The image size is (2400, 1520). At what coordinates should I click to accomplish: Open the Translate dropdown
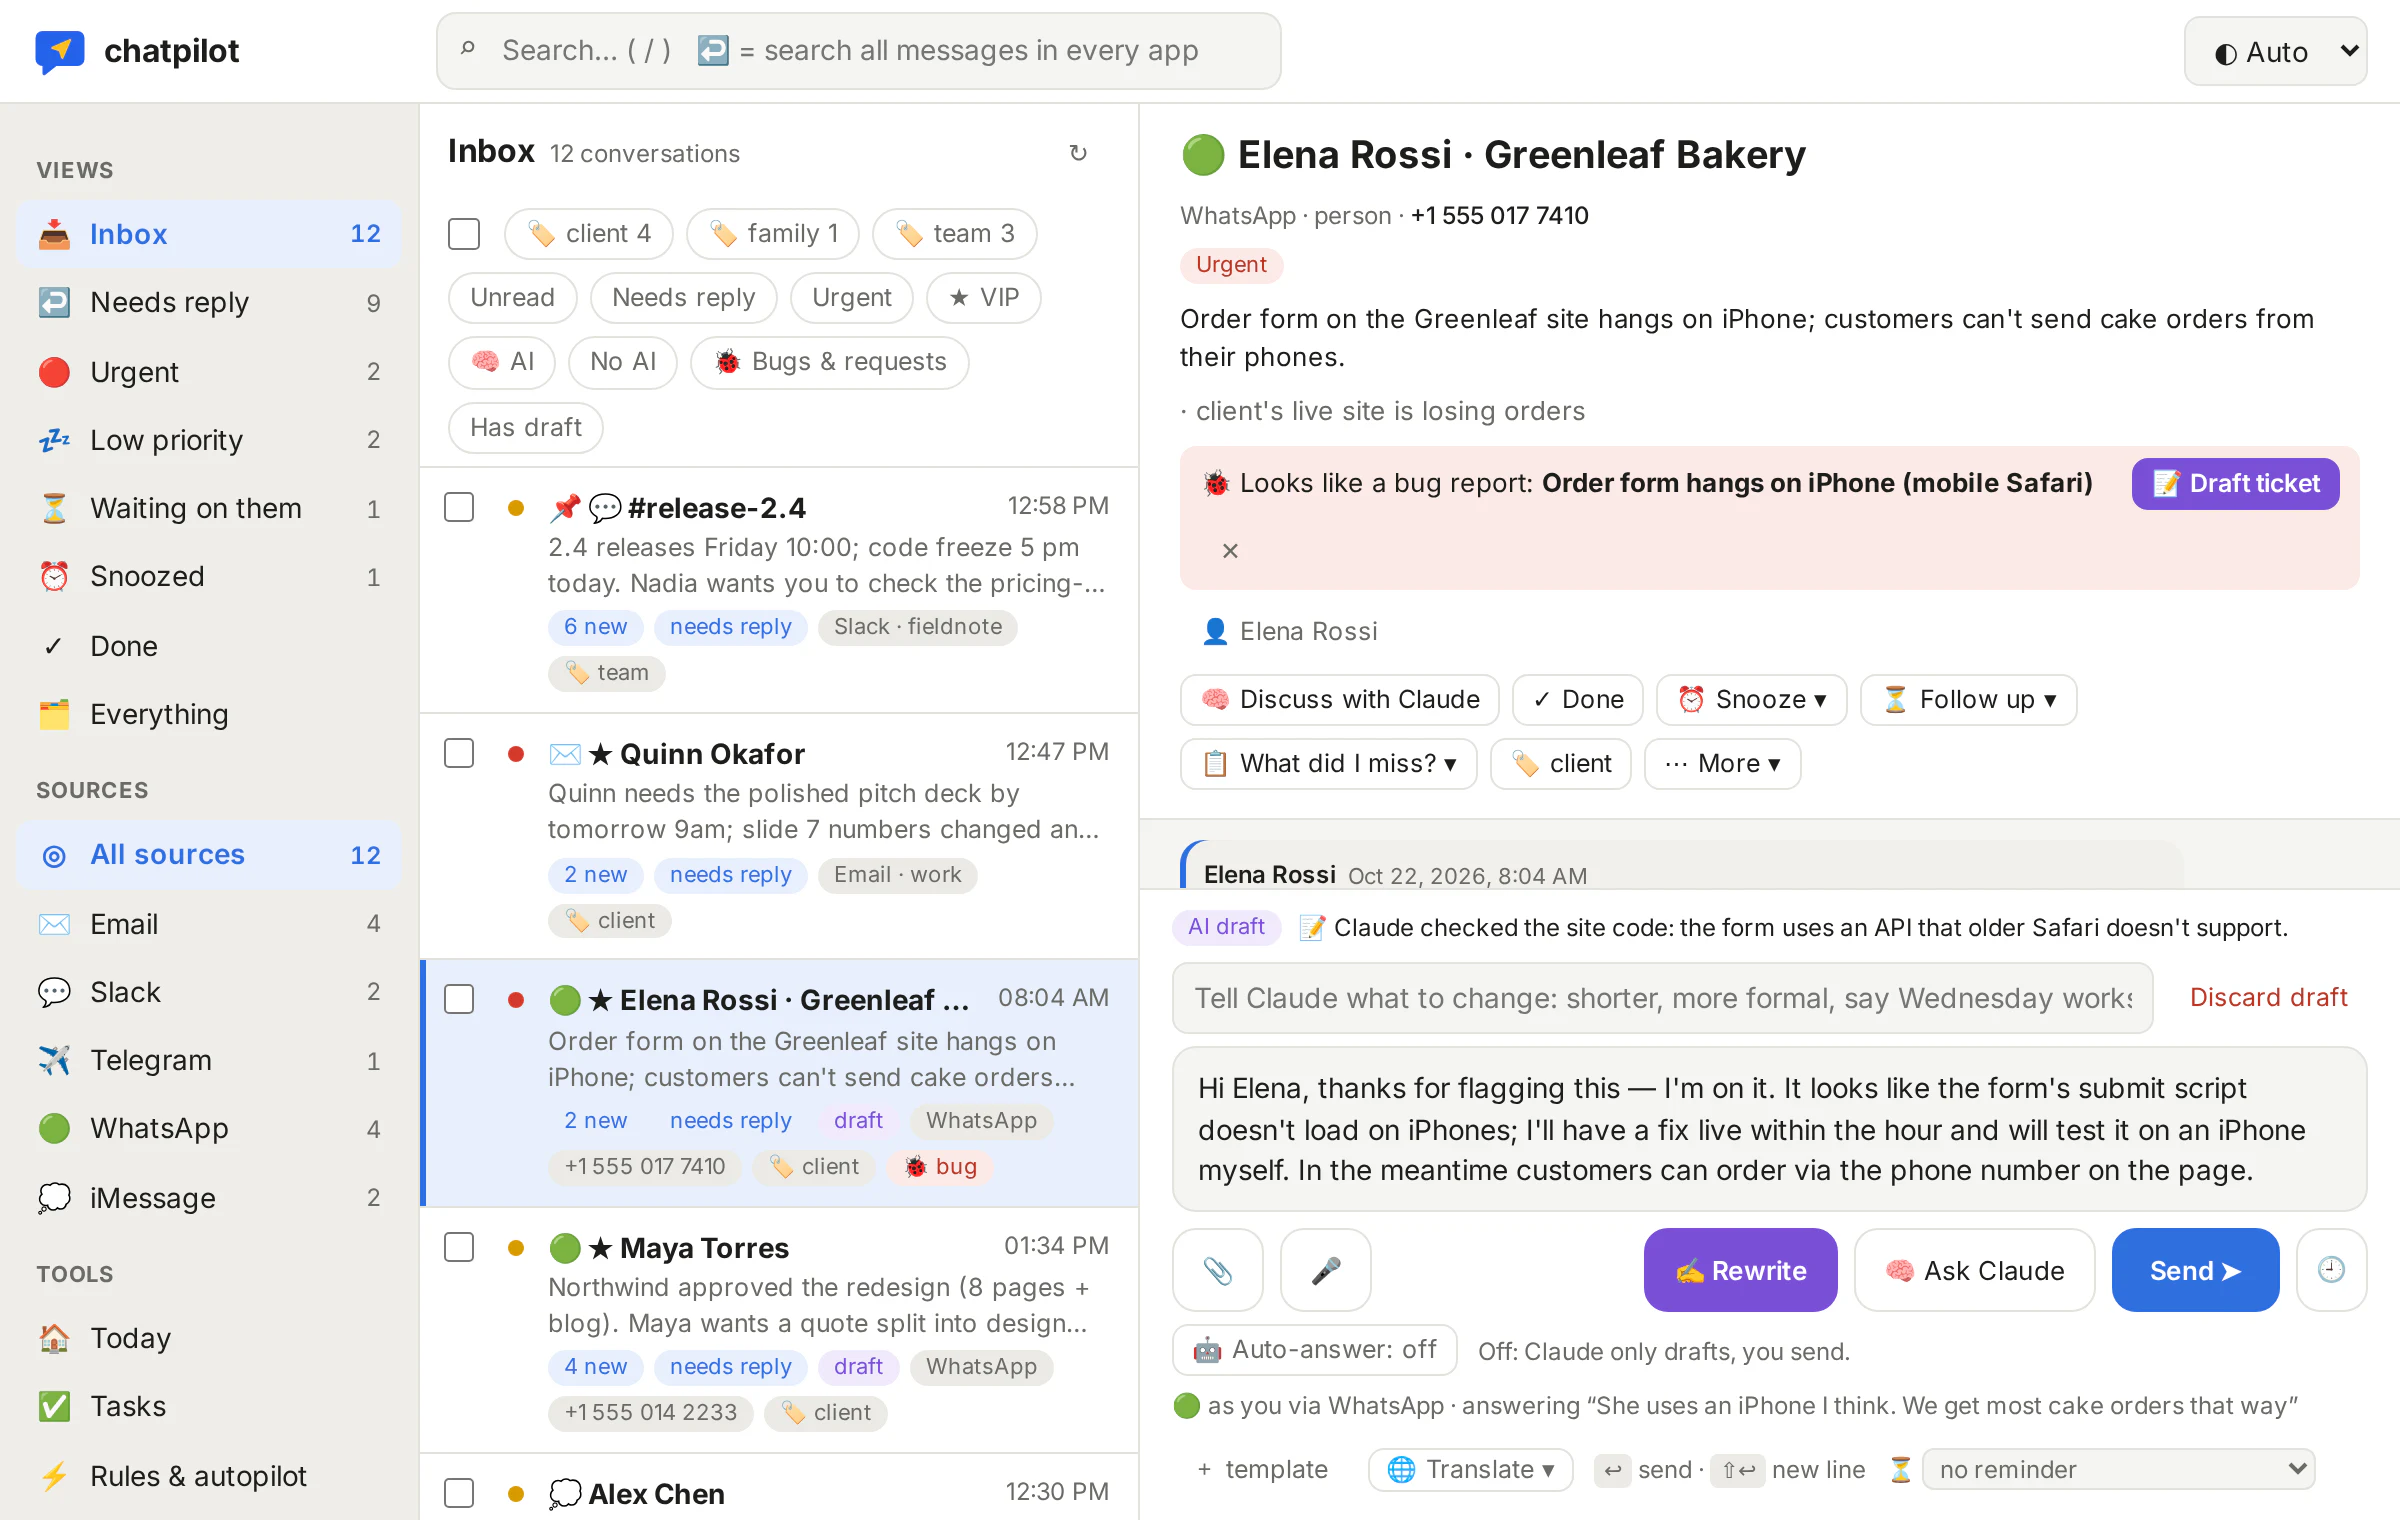(x=1470, y=1469)
